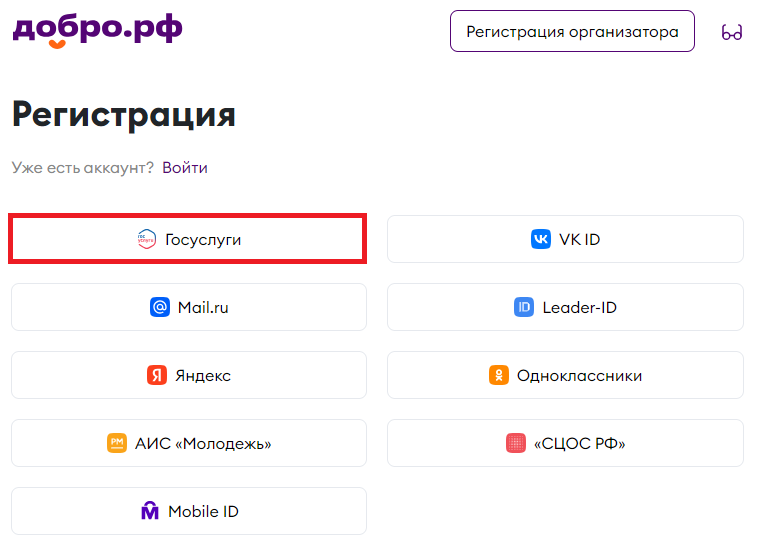Sign up with Leader-ID
The width and height of the screenshot is (759, 543).
pyautogui.click(x=565, y=307)
